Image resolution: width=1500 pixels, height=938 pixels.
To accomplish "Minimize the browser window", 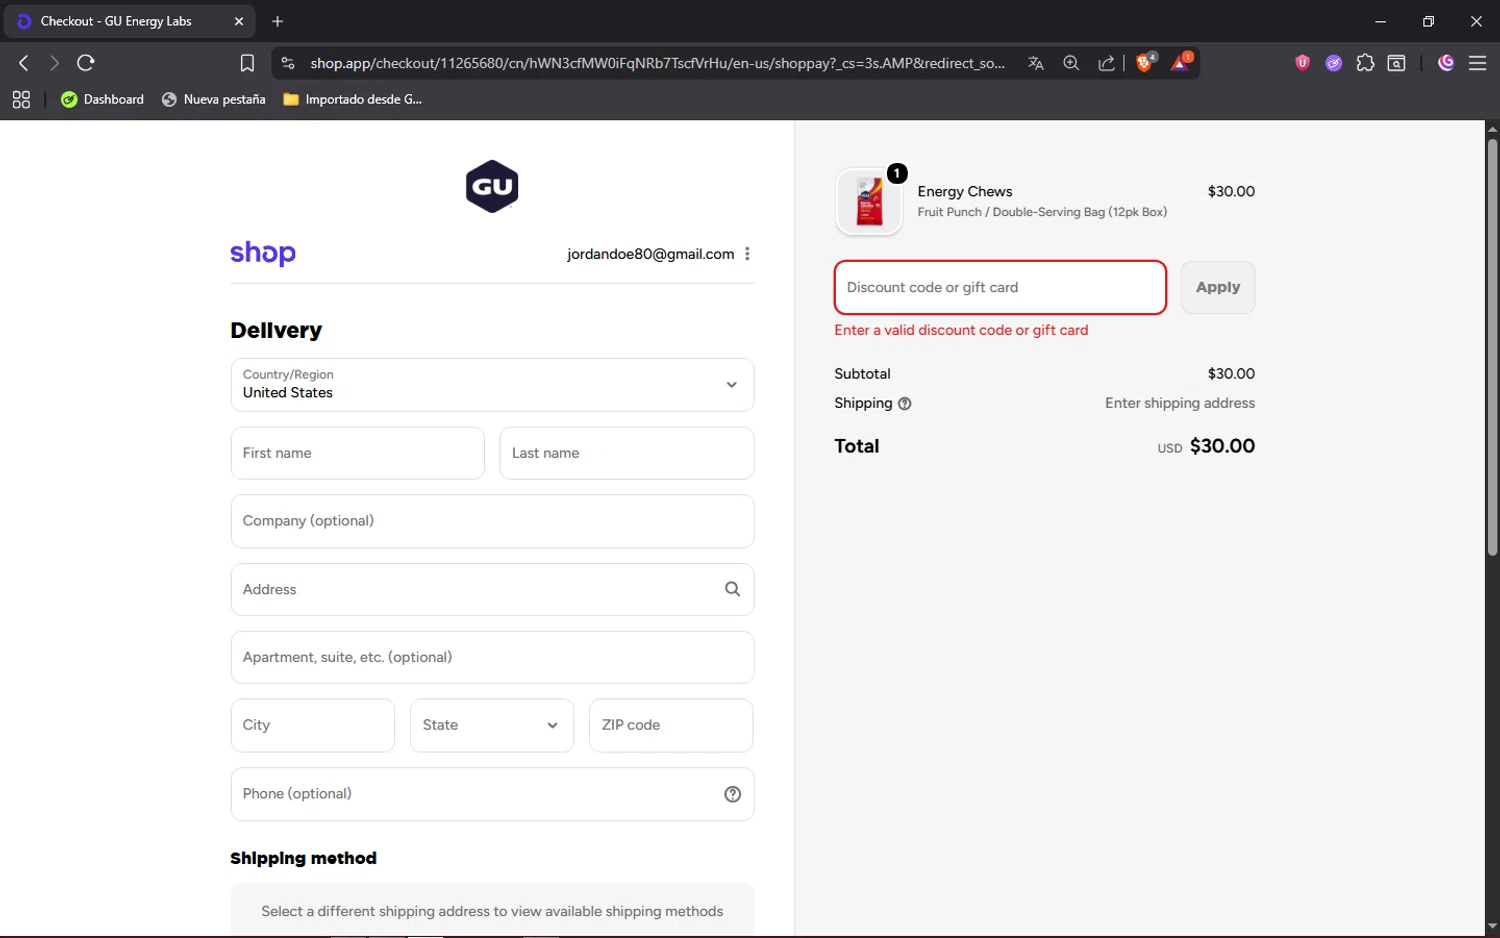I will pyautogui.click(x=1381, y=21).
